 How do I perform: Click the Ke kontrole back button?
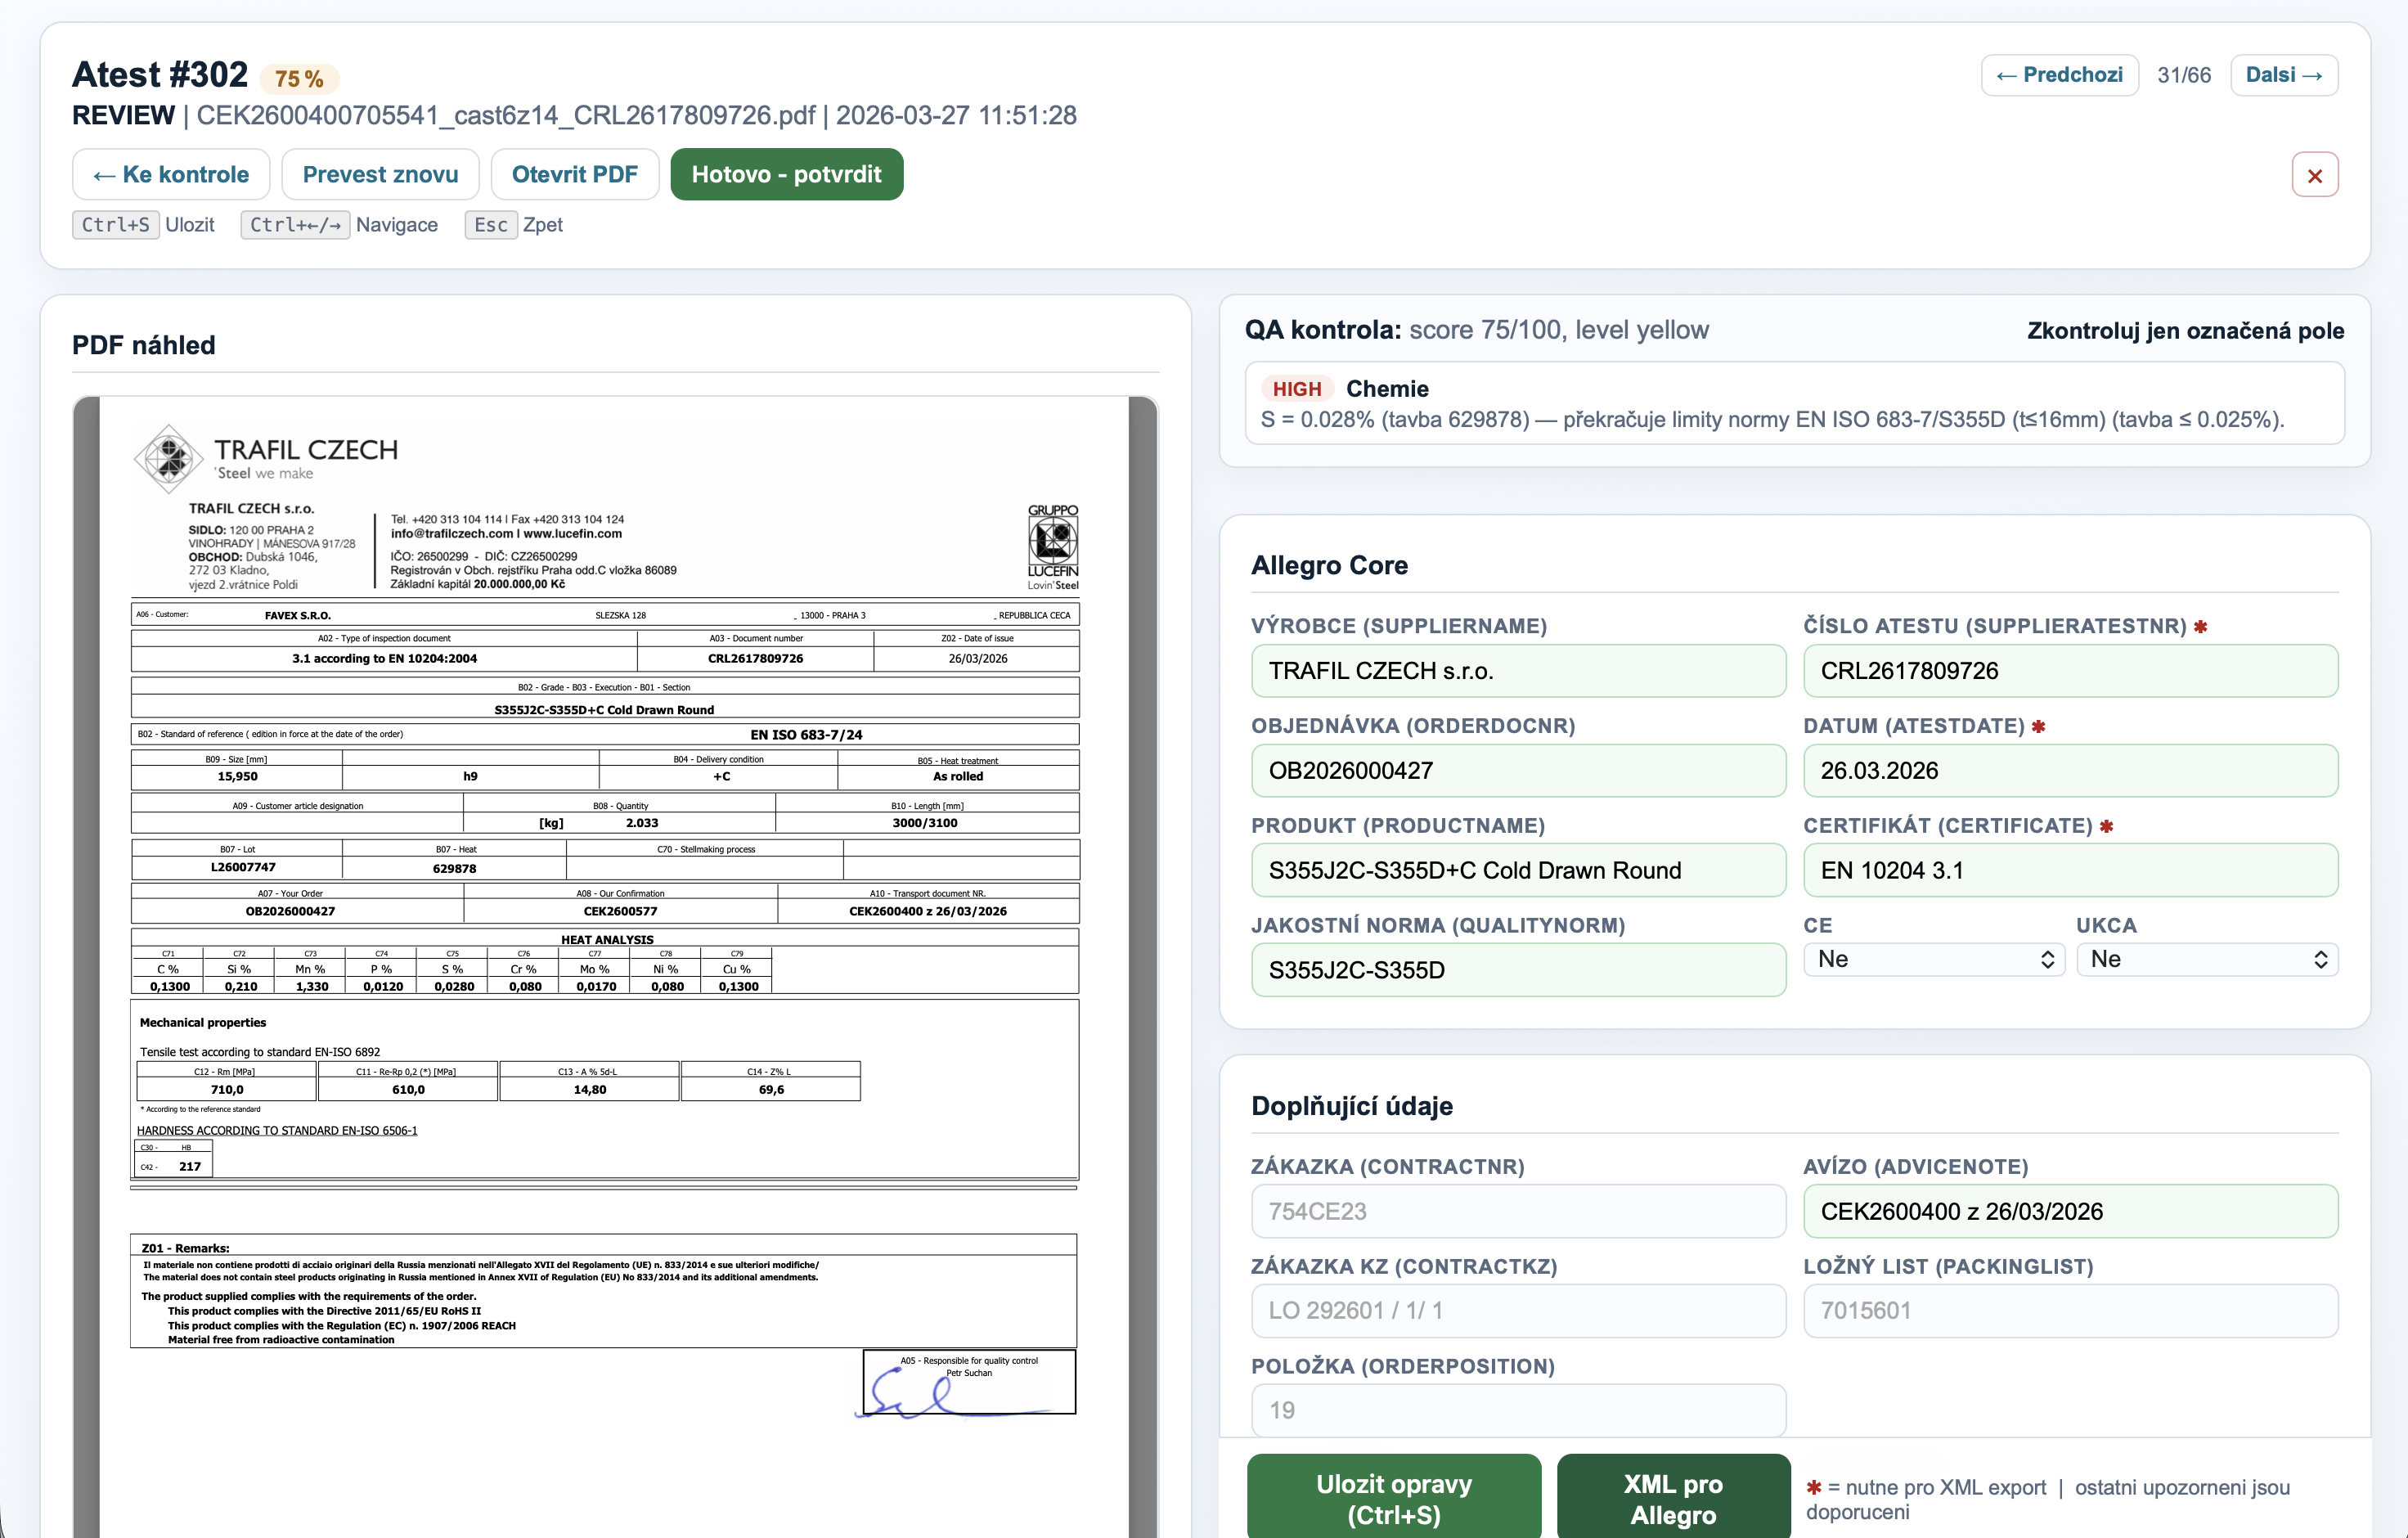click(171, 174)
